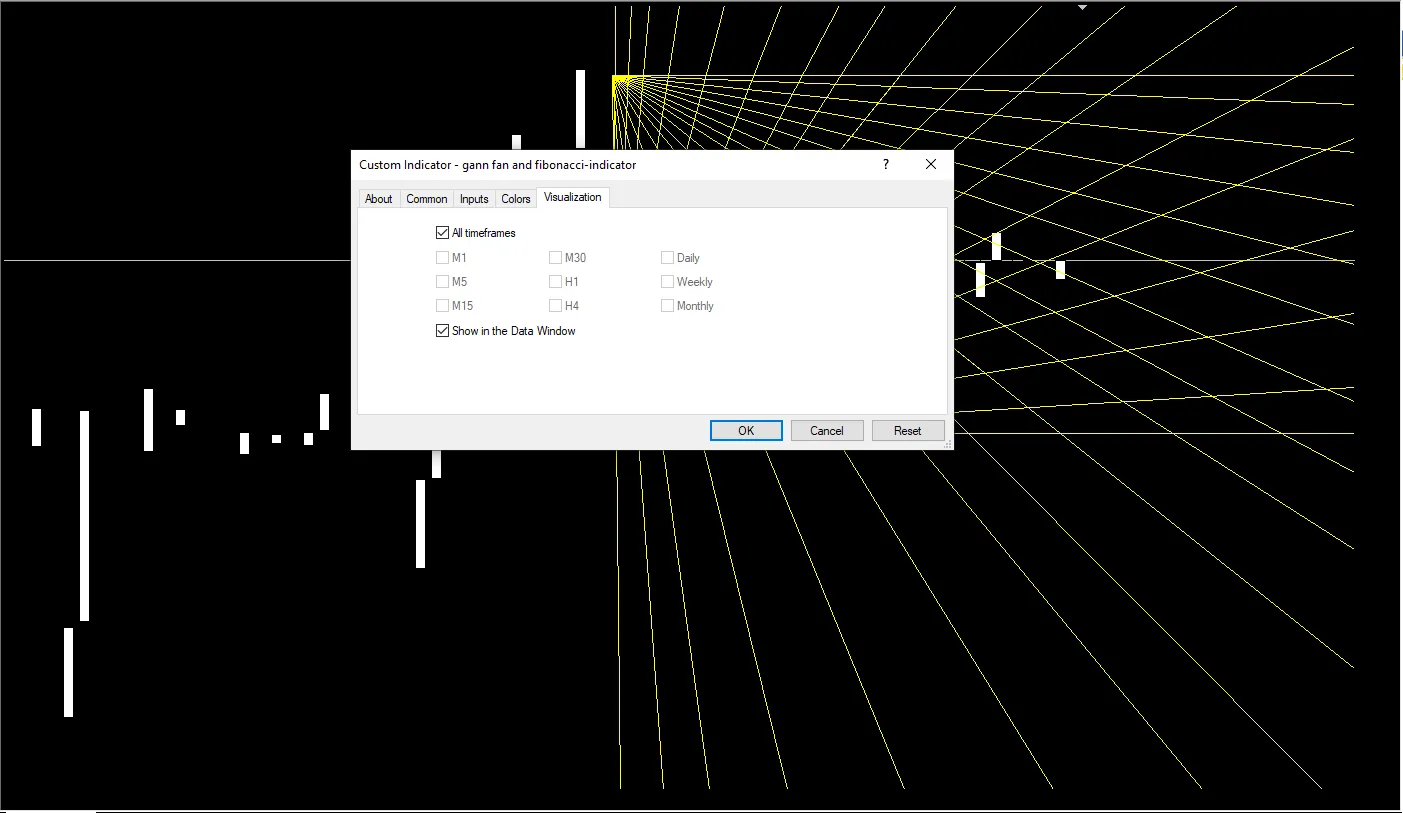The width and height of the screenshot is (1403, 813).
Task: Click Cancel to dismiss the dialog
Action: (827, 431)
